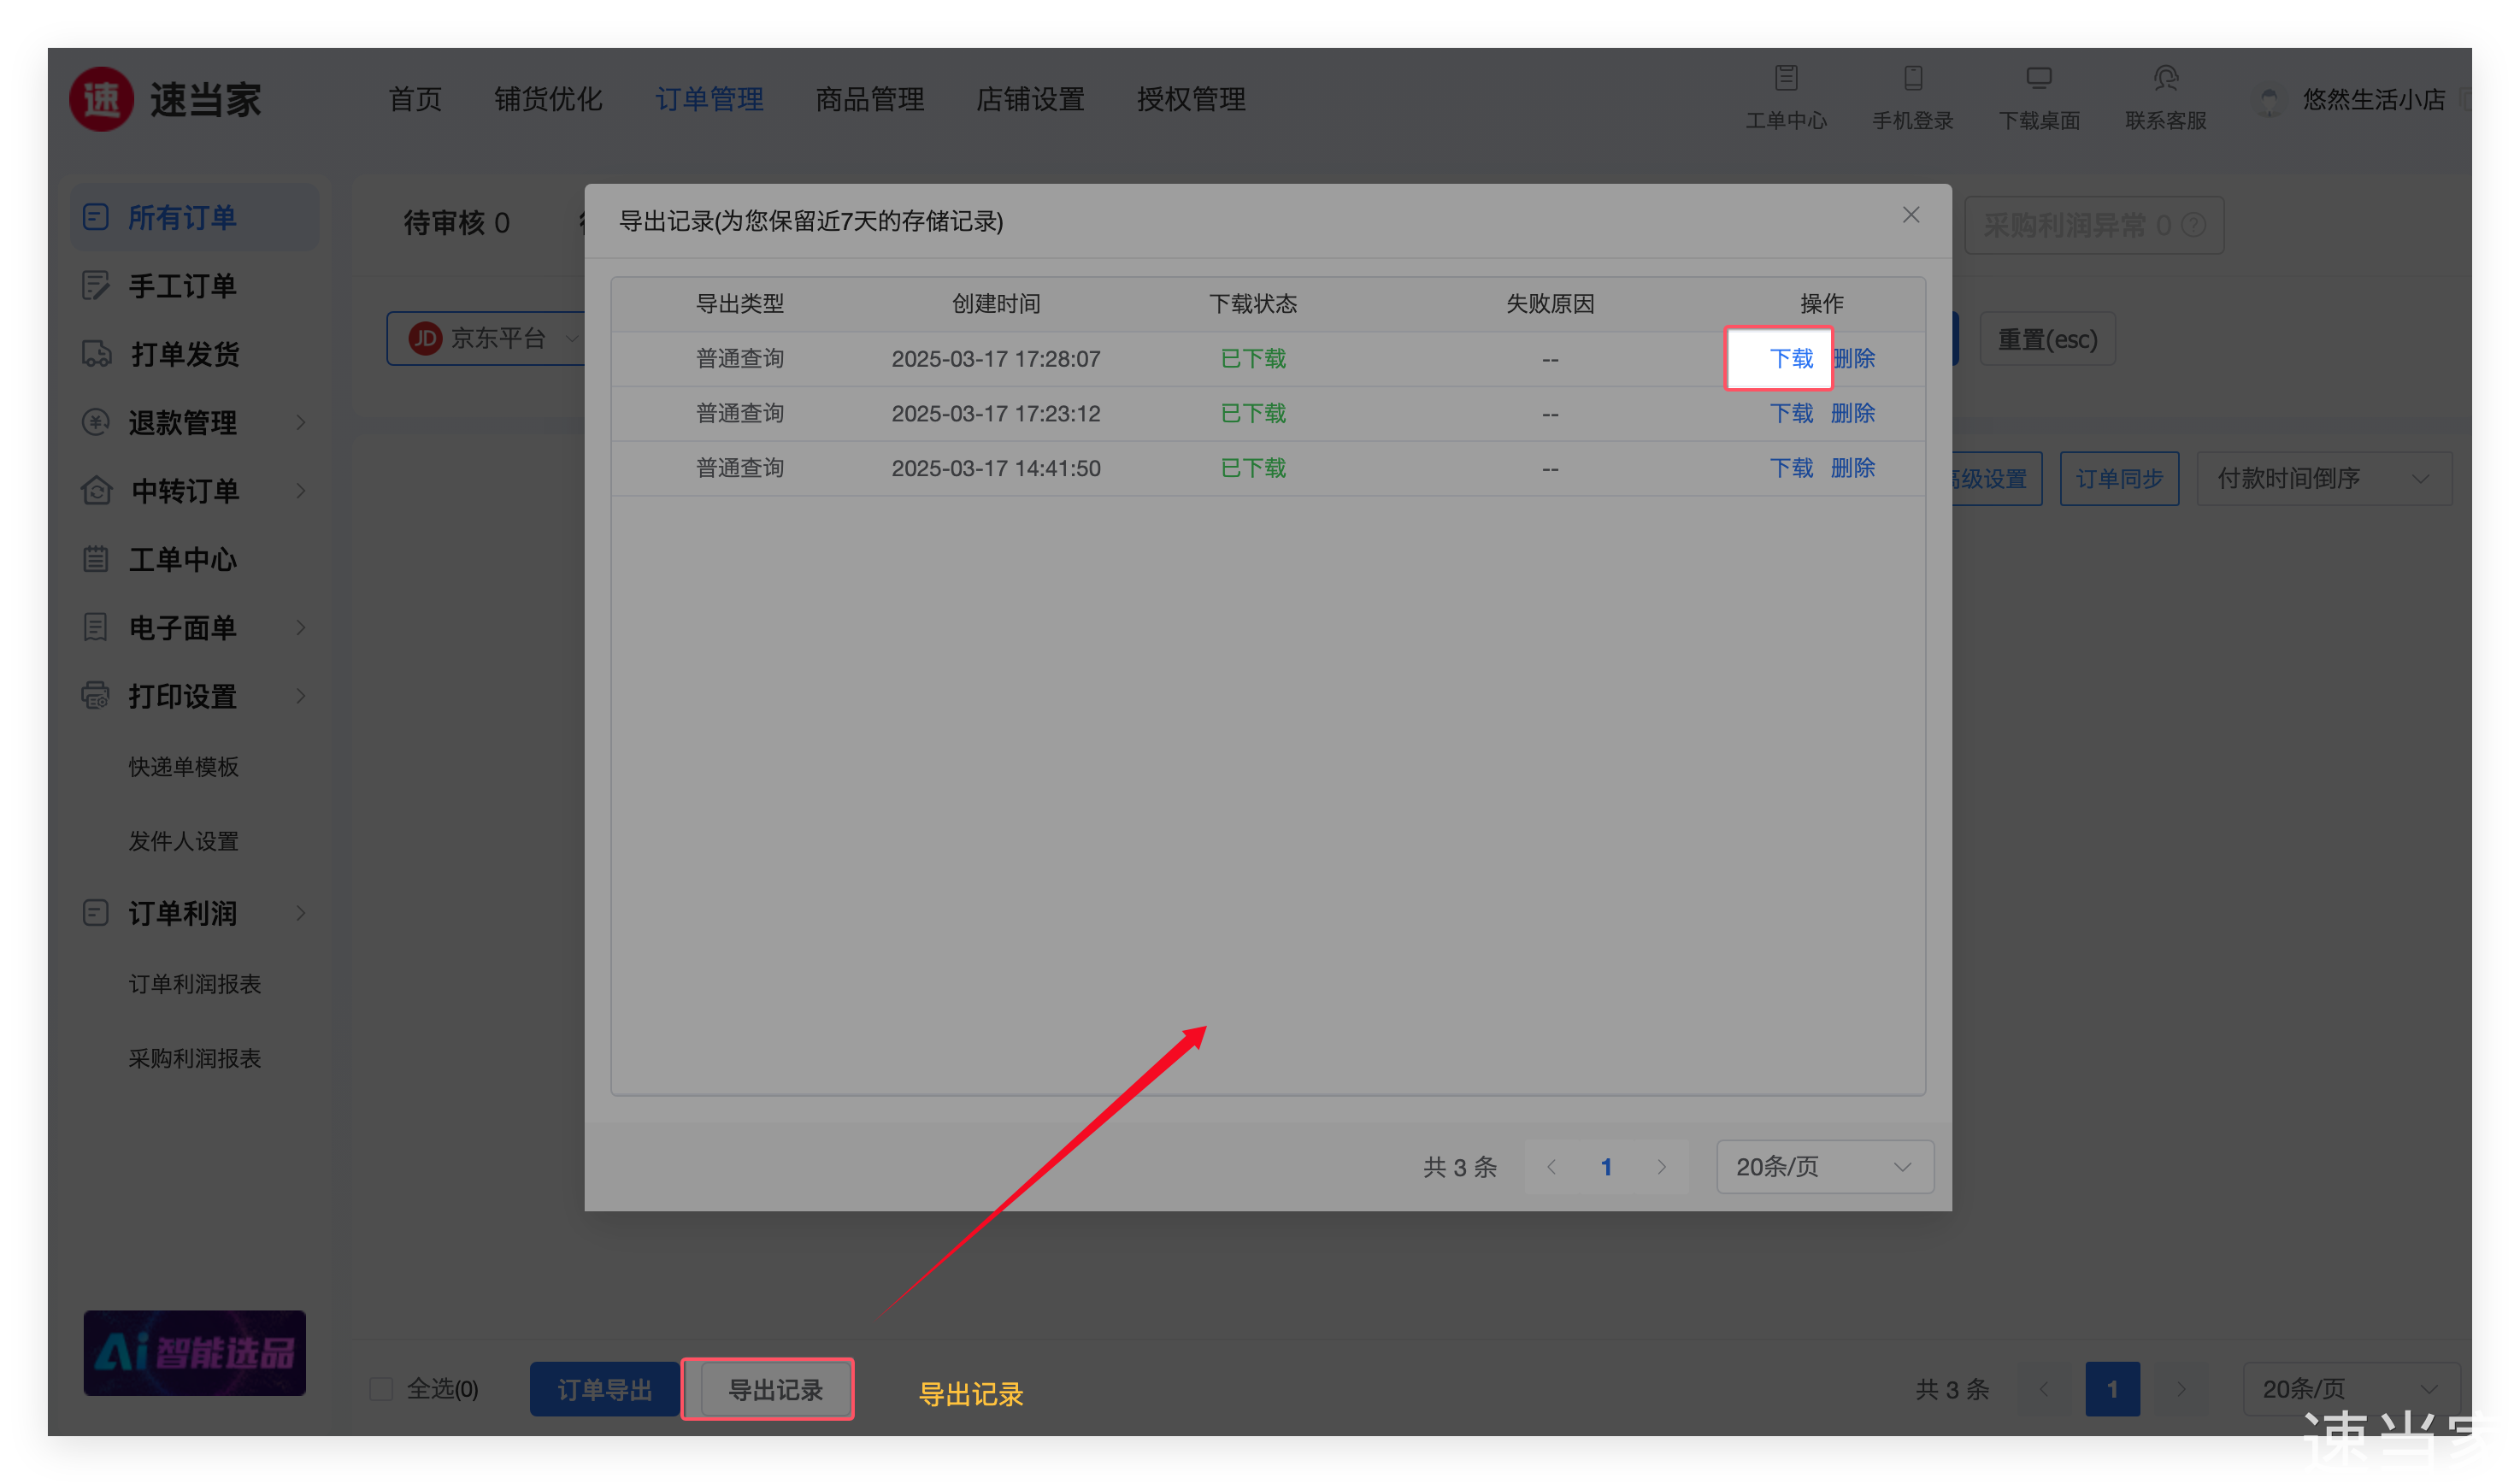Click the 打单发货 truck icon in sidebar
Image resolution: width=2520 pixels, height=1484 pixels.
point(96,354)
